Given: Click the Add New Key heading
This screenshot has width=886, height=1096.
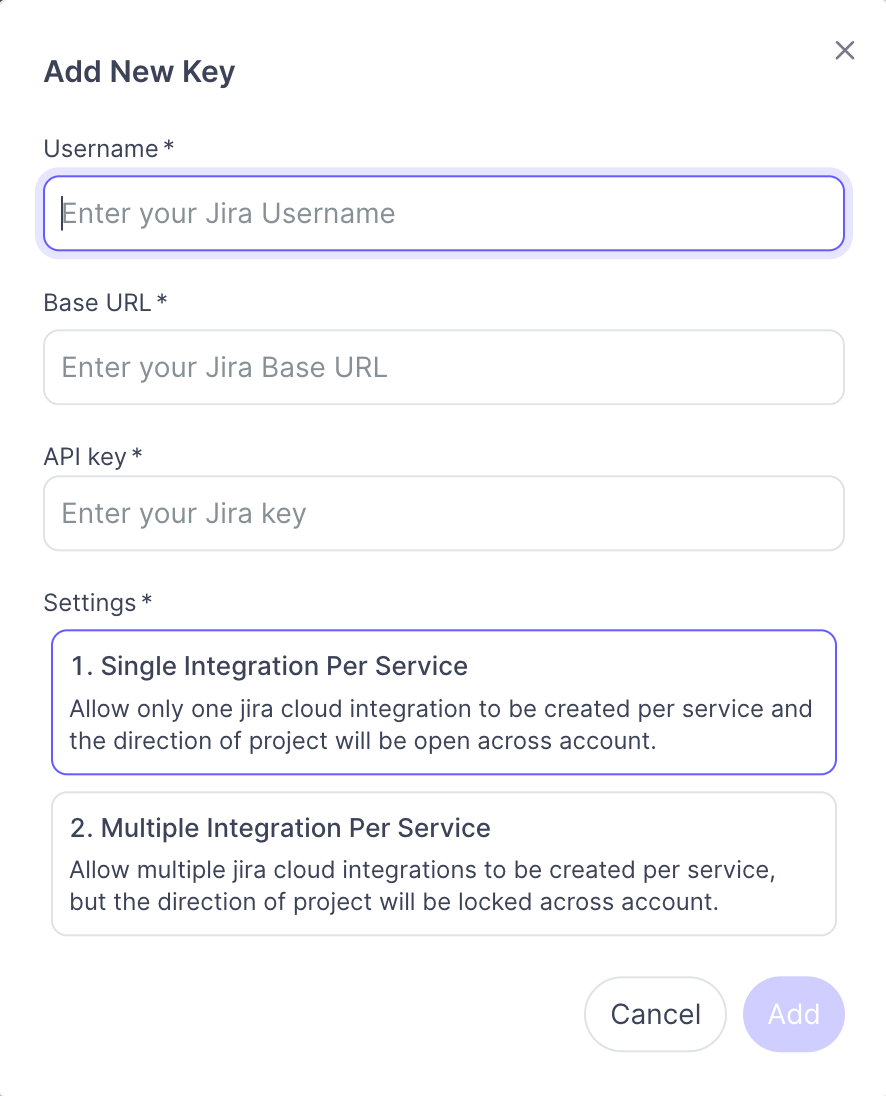Looking at the screenshot, I should (x=140, y=72).
